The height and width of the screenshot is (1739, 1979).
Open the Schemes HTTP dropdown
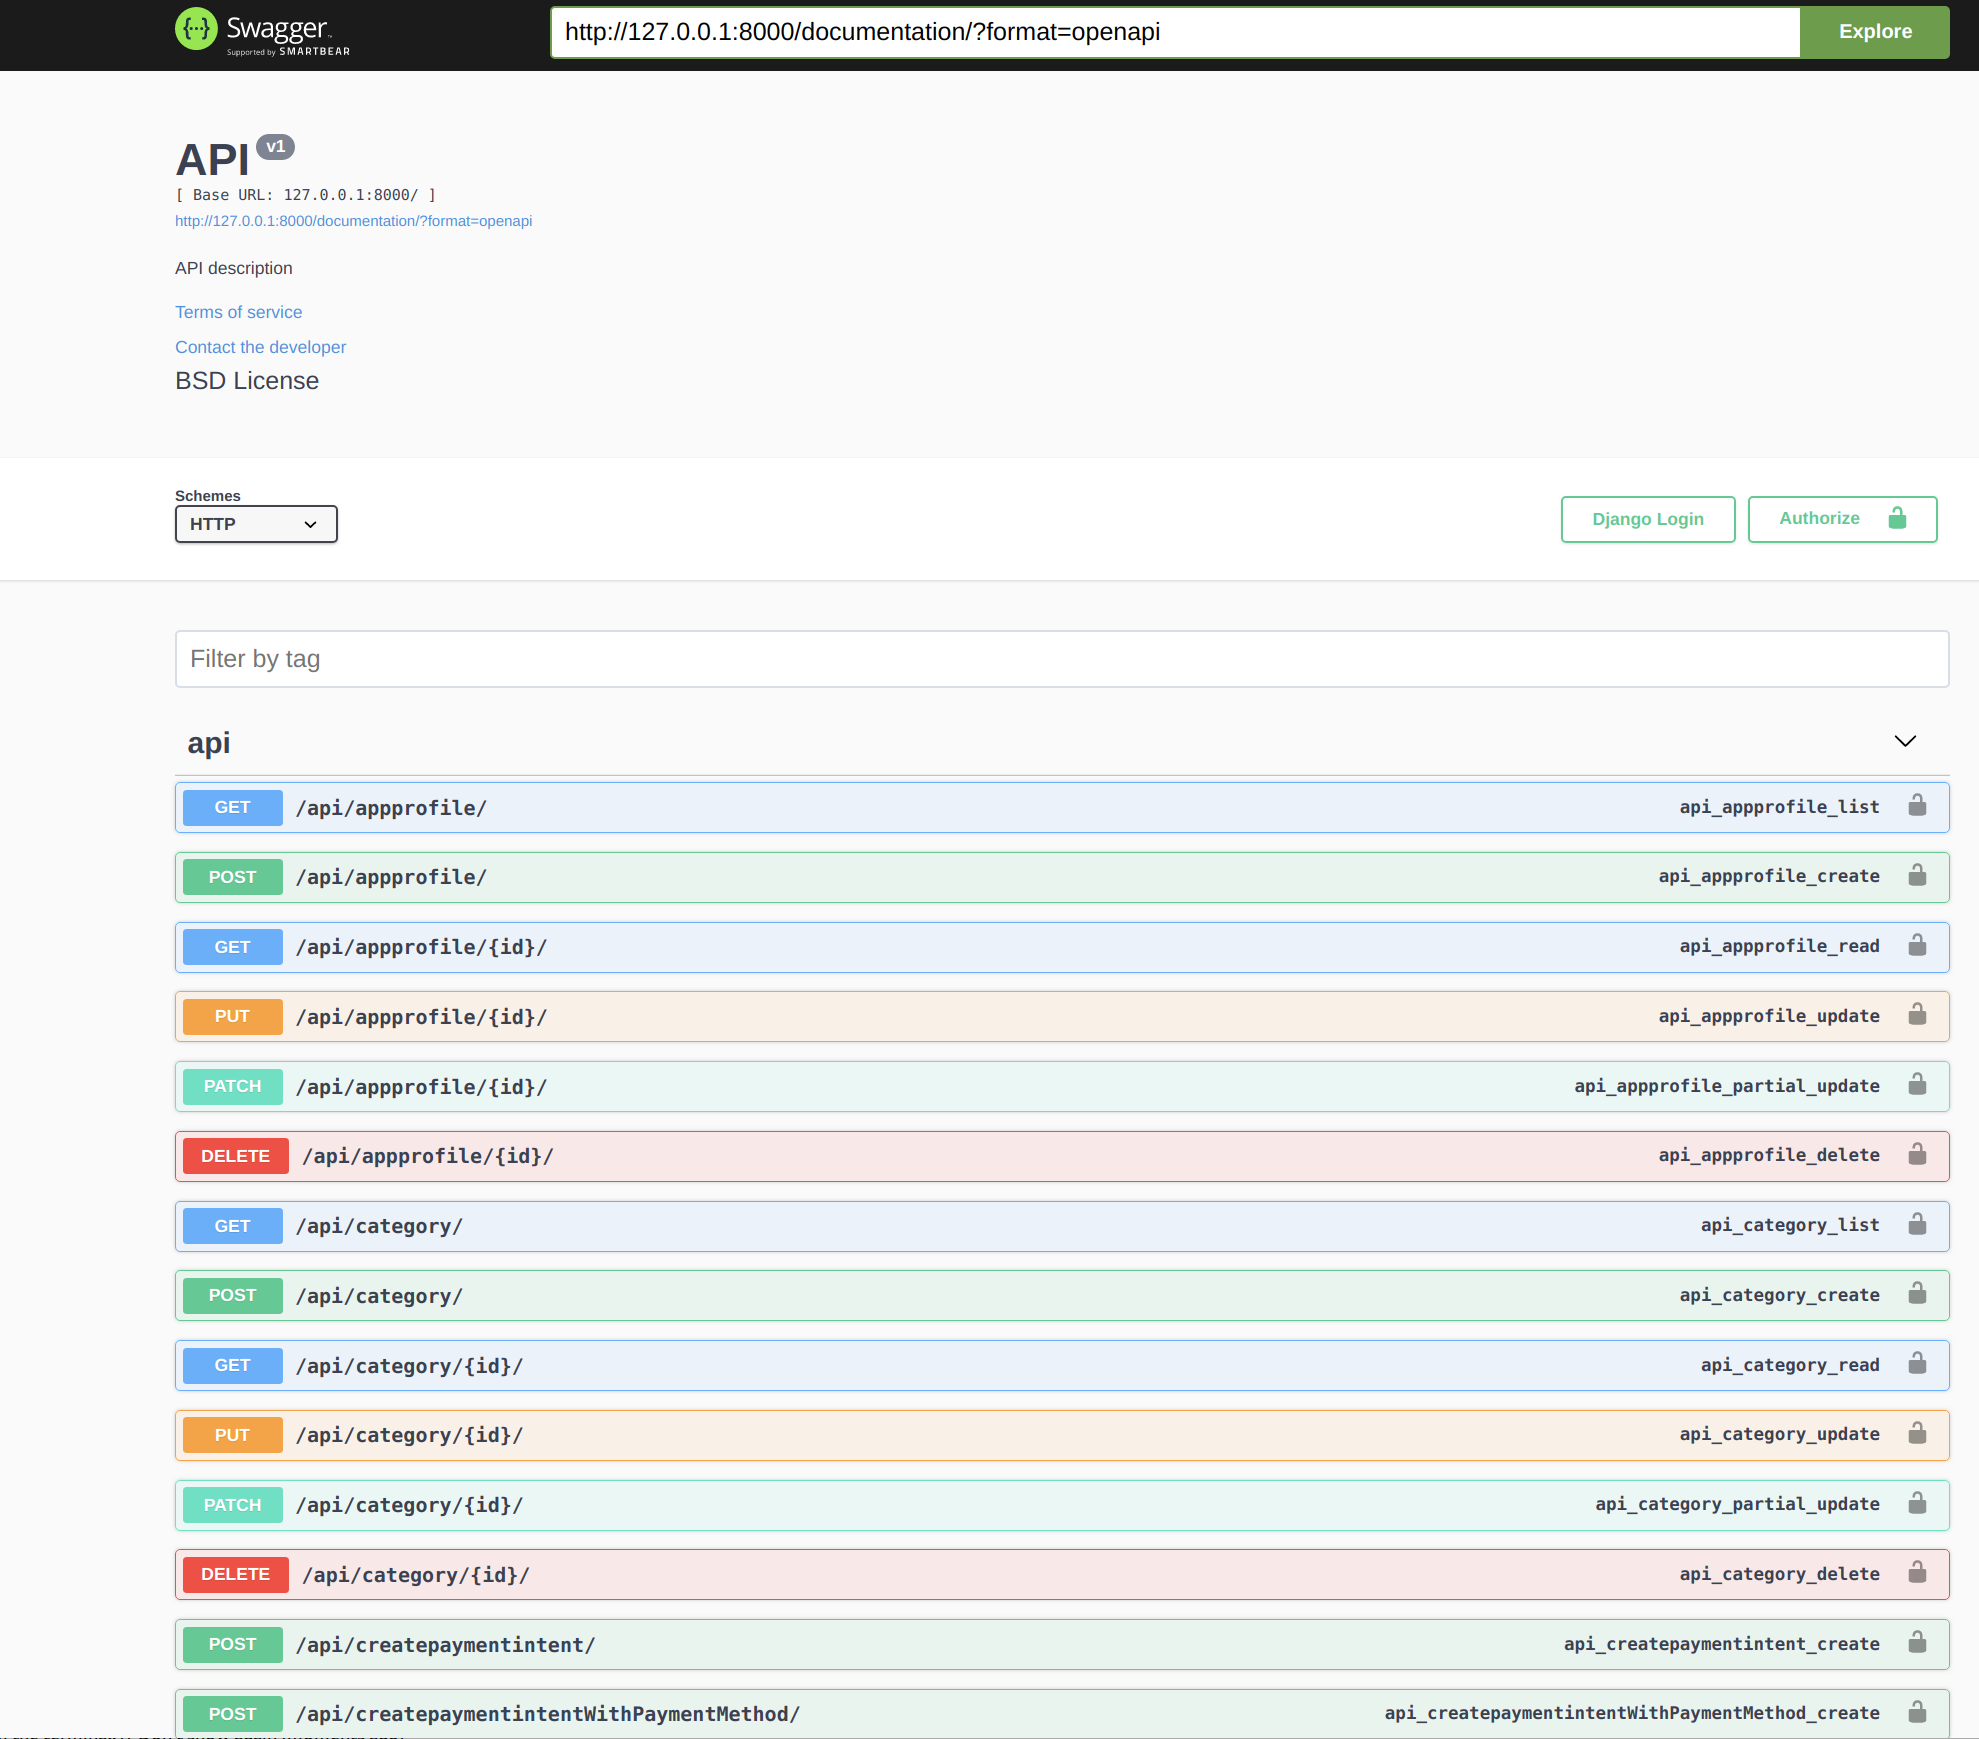pyautogui.click(x=256, y=524)
